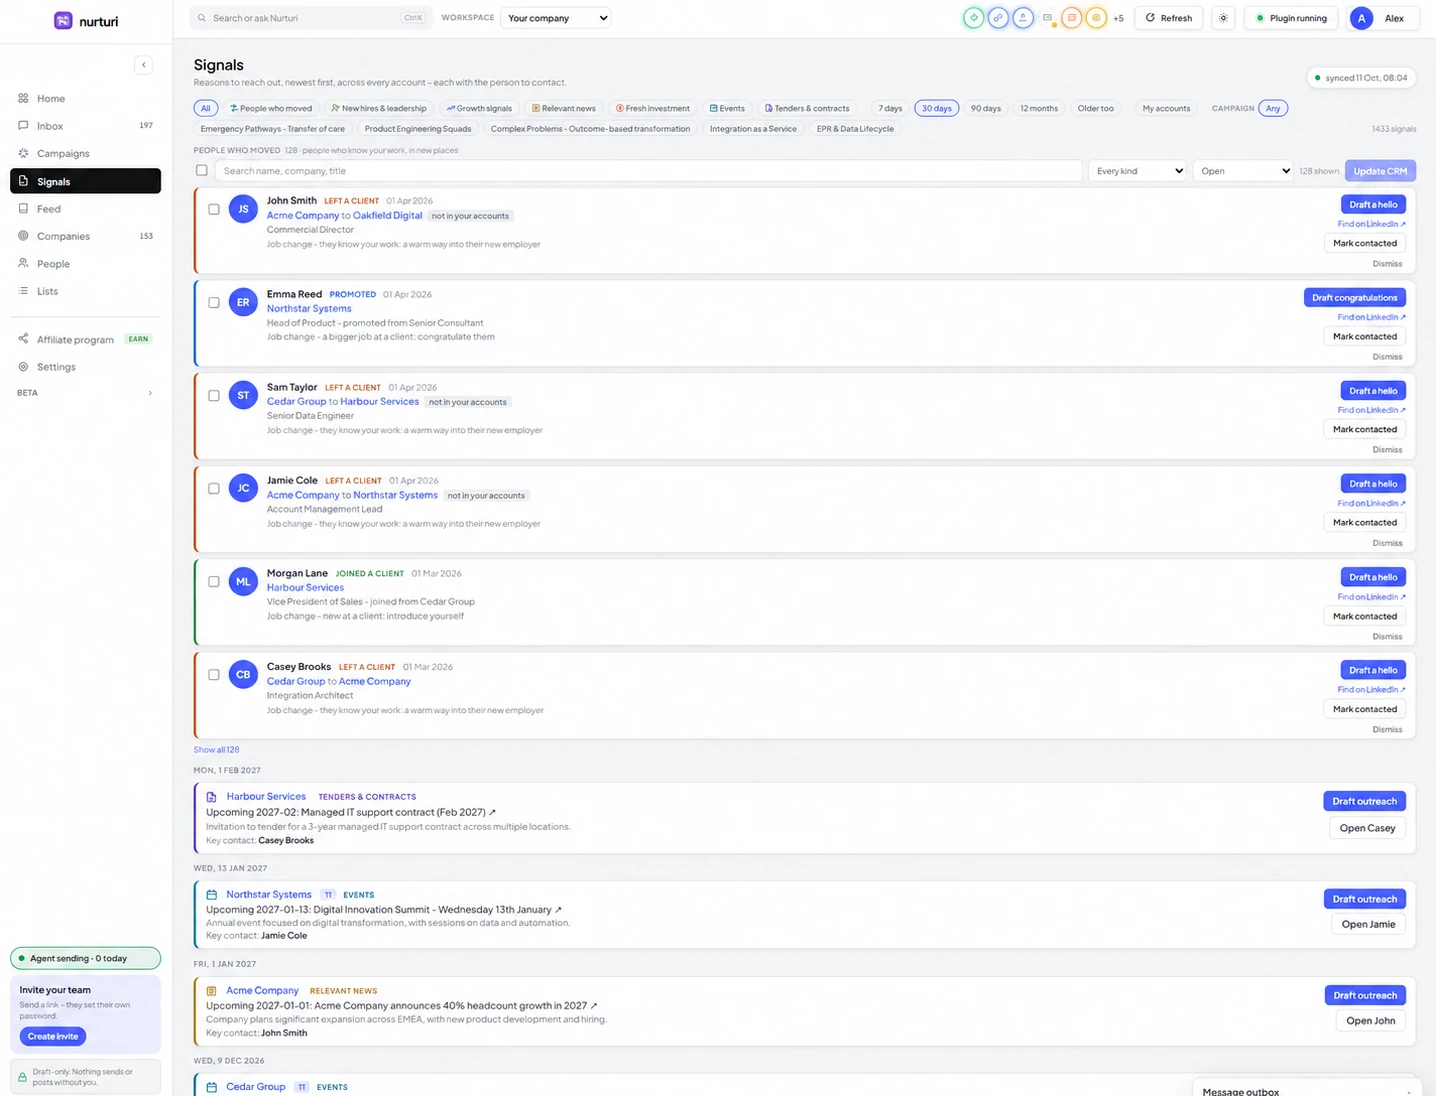Click Mark contacted for John Smith
The width and height of the screenshot is (1436, 1096).
coord(1365,243)
